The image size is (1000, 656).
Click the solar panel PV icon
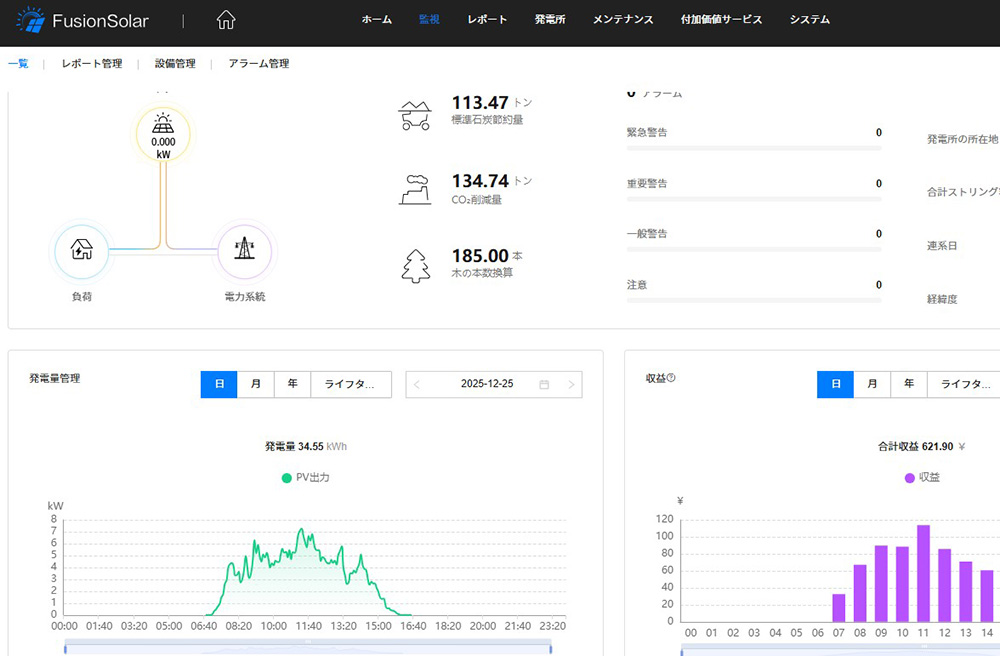pyautogui.click(x=162, y=124)
